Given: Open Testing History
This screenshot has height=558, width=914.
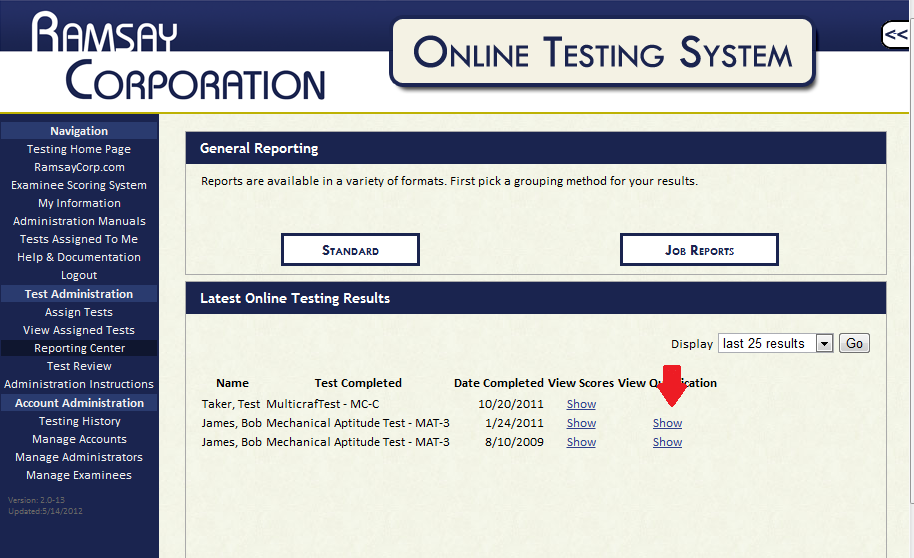Looking at the screenshot, I should point(79,421).
